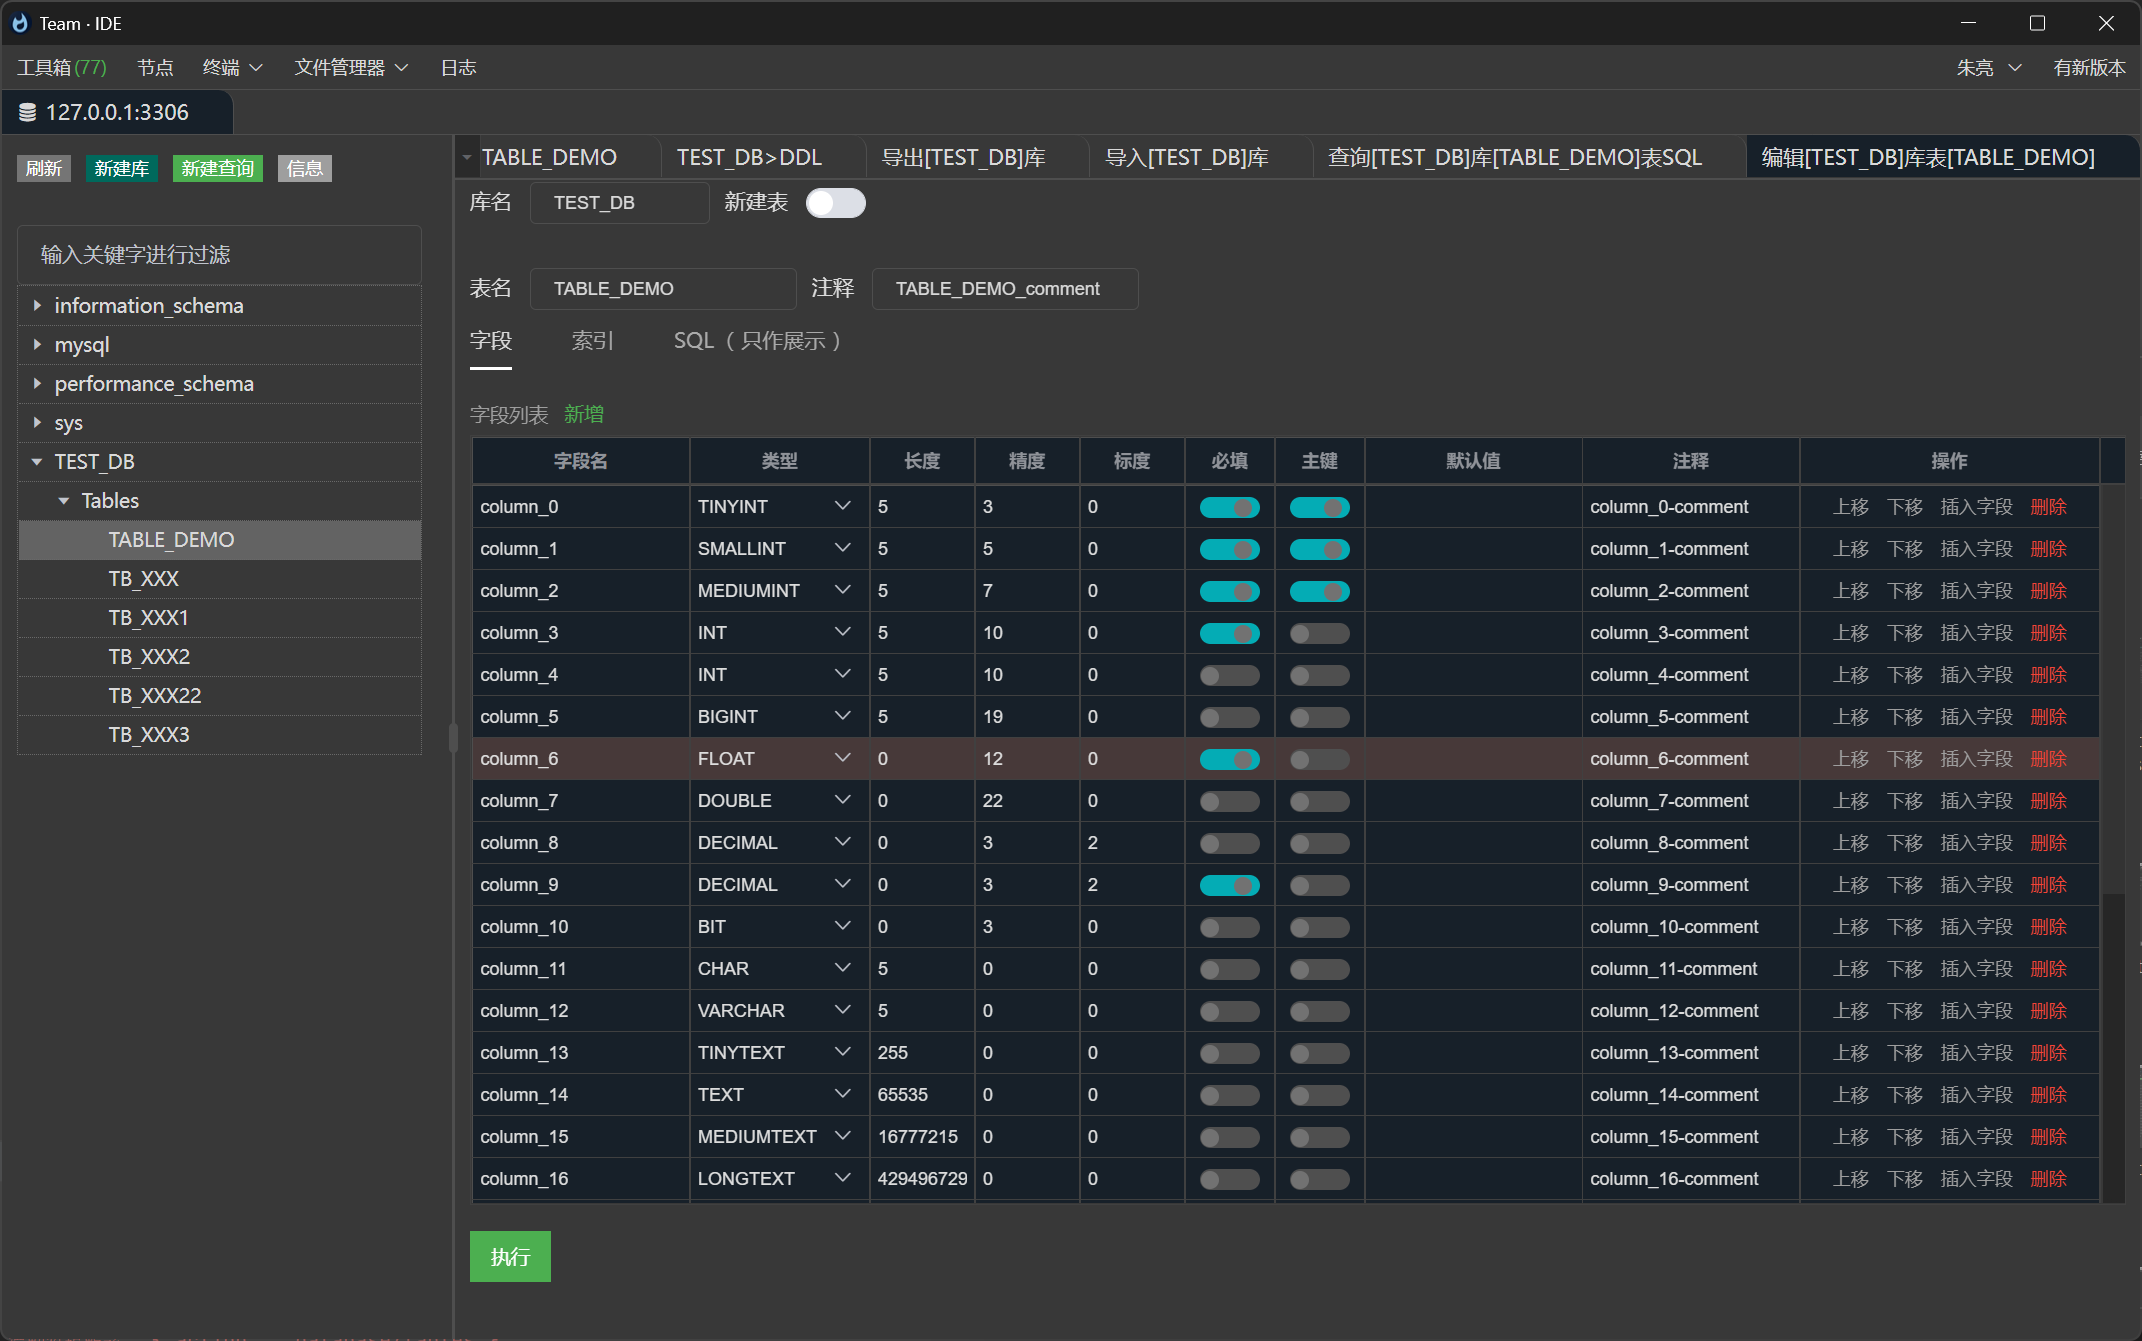2142x1341 pixels.
Task: Switch to the TEST_DB>DDL tab
Action: pyautogui.click(x=748, y=157)
